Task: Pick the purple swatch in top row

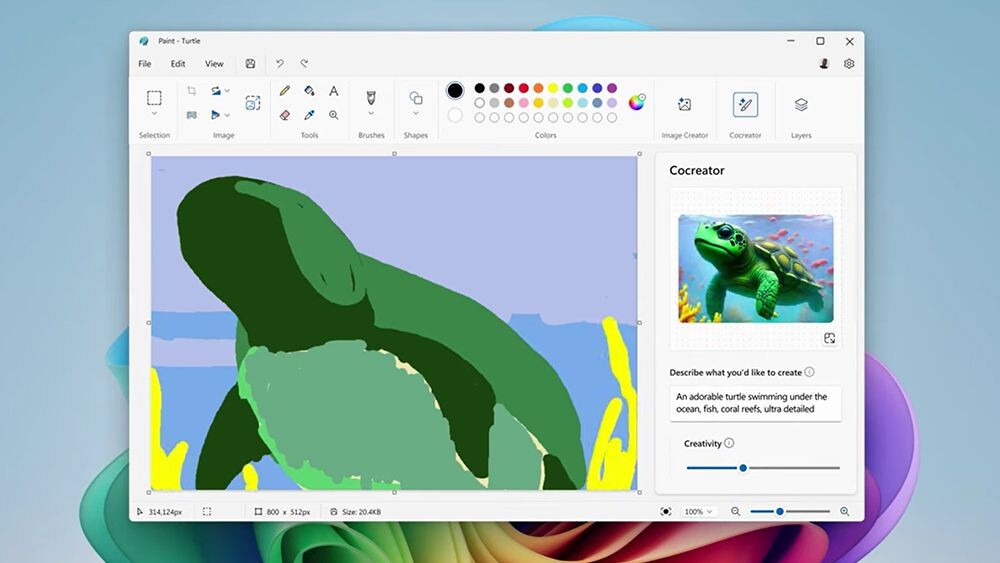Action: 612,88
